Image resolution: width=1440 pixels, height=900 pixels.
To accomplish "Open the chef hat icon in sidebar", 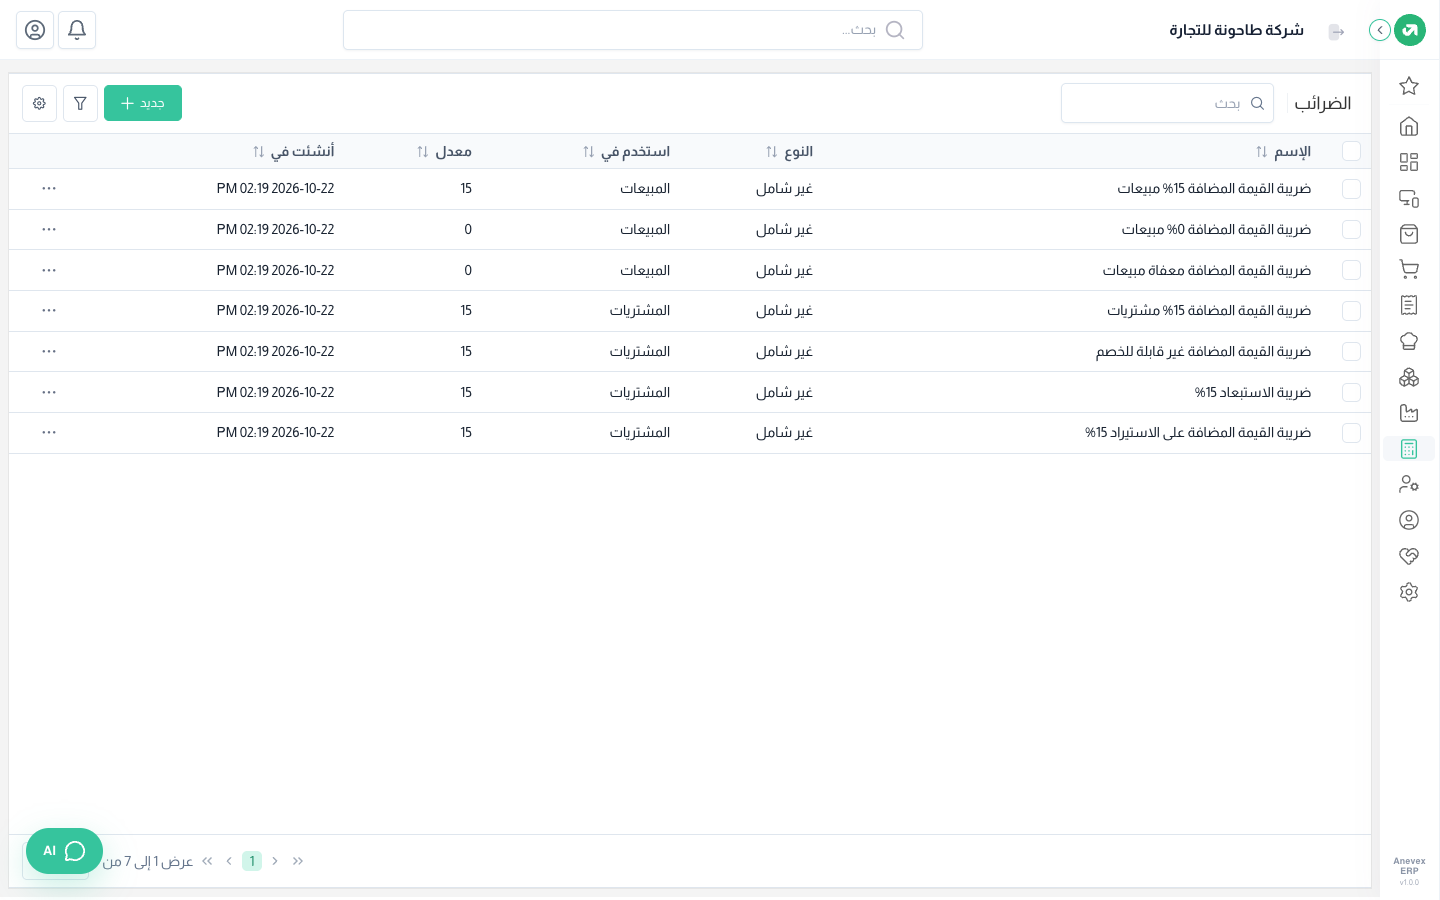I will click(1409, 341).
